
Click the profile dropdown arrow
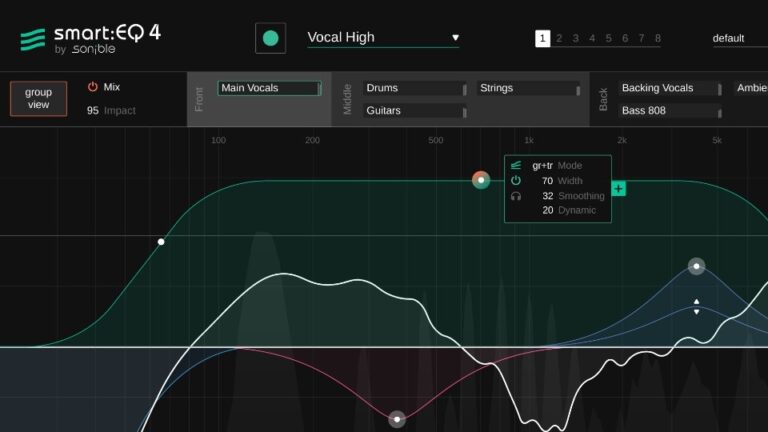click(456, 37)
